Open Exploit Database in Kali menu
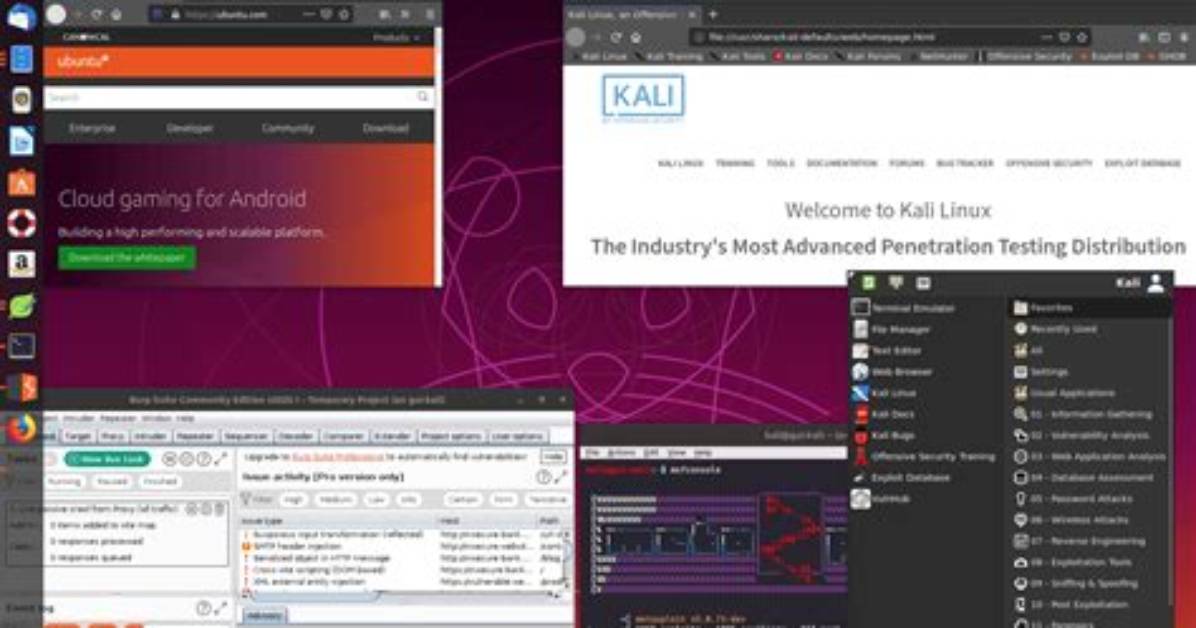Viewport: 1196px width, 628px height. click(x=901, y=478)
